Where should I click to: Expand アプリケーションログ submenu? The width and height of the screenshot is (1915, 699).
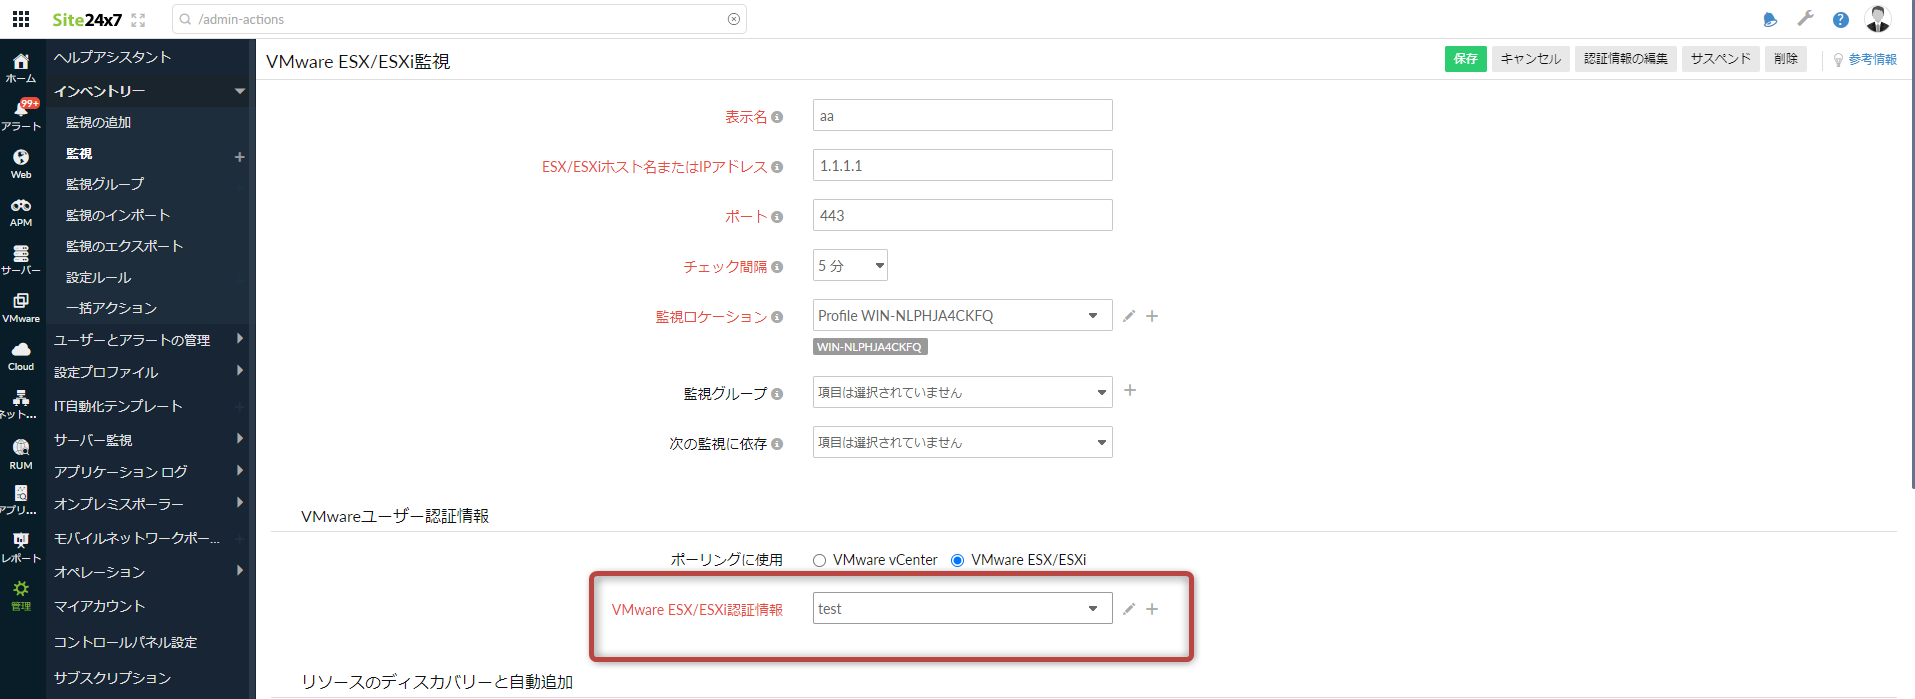(x=240, y=471)
